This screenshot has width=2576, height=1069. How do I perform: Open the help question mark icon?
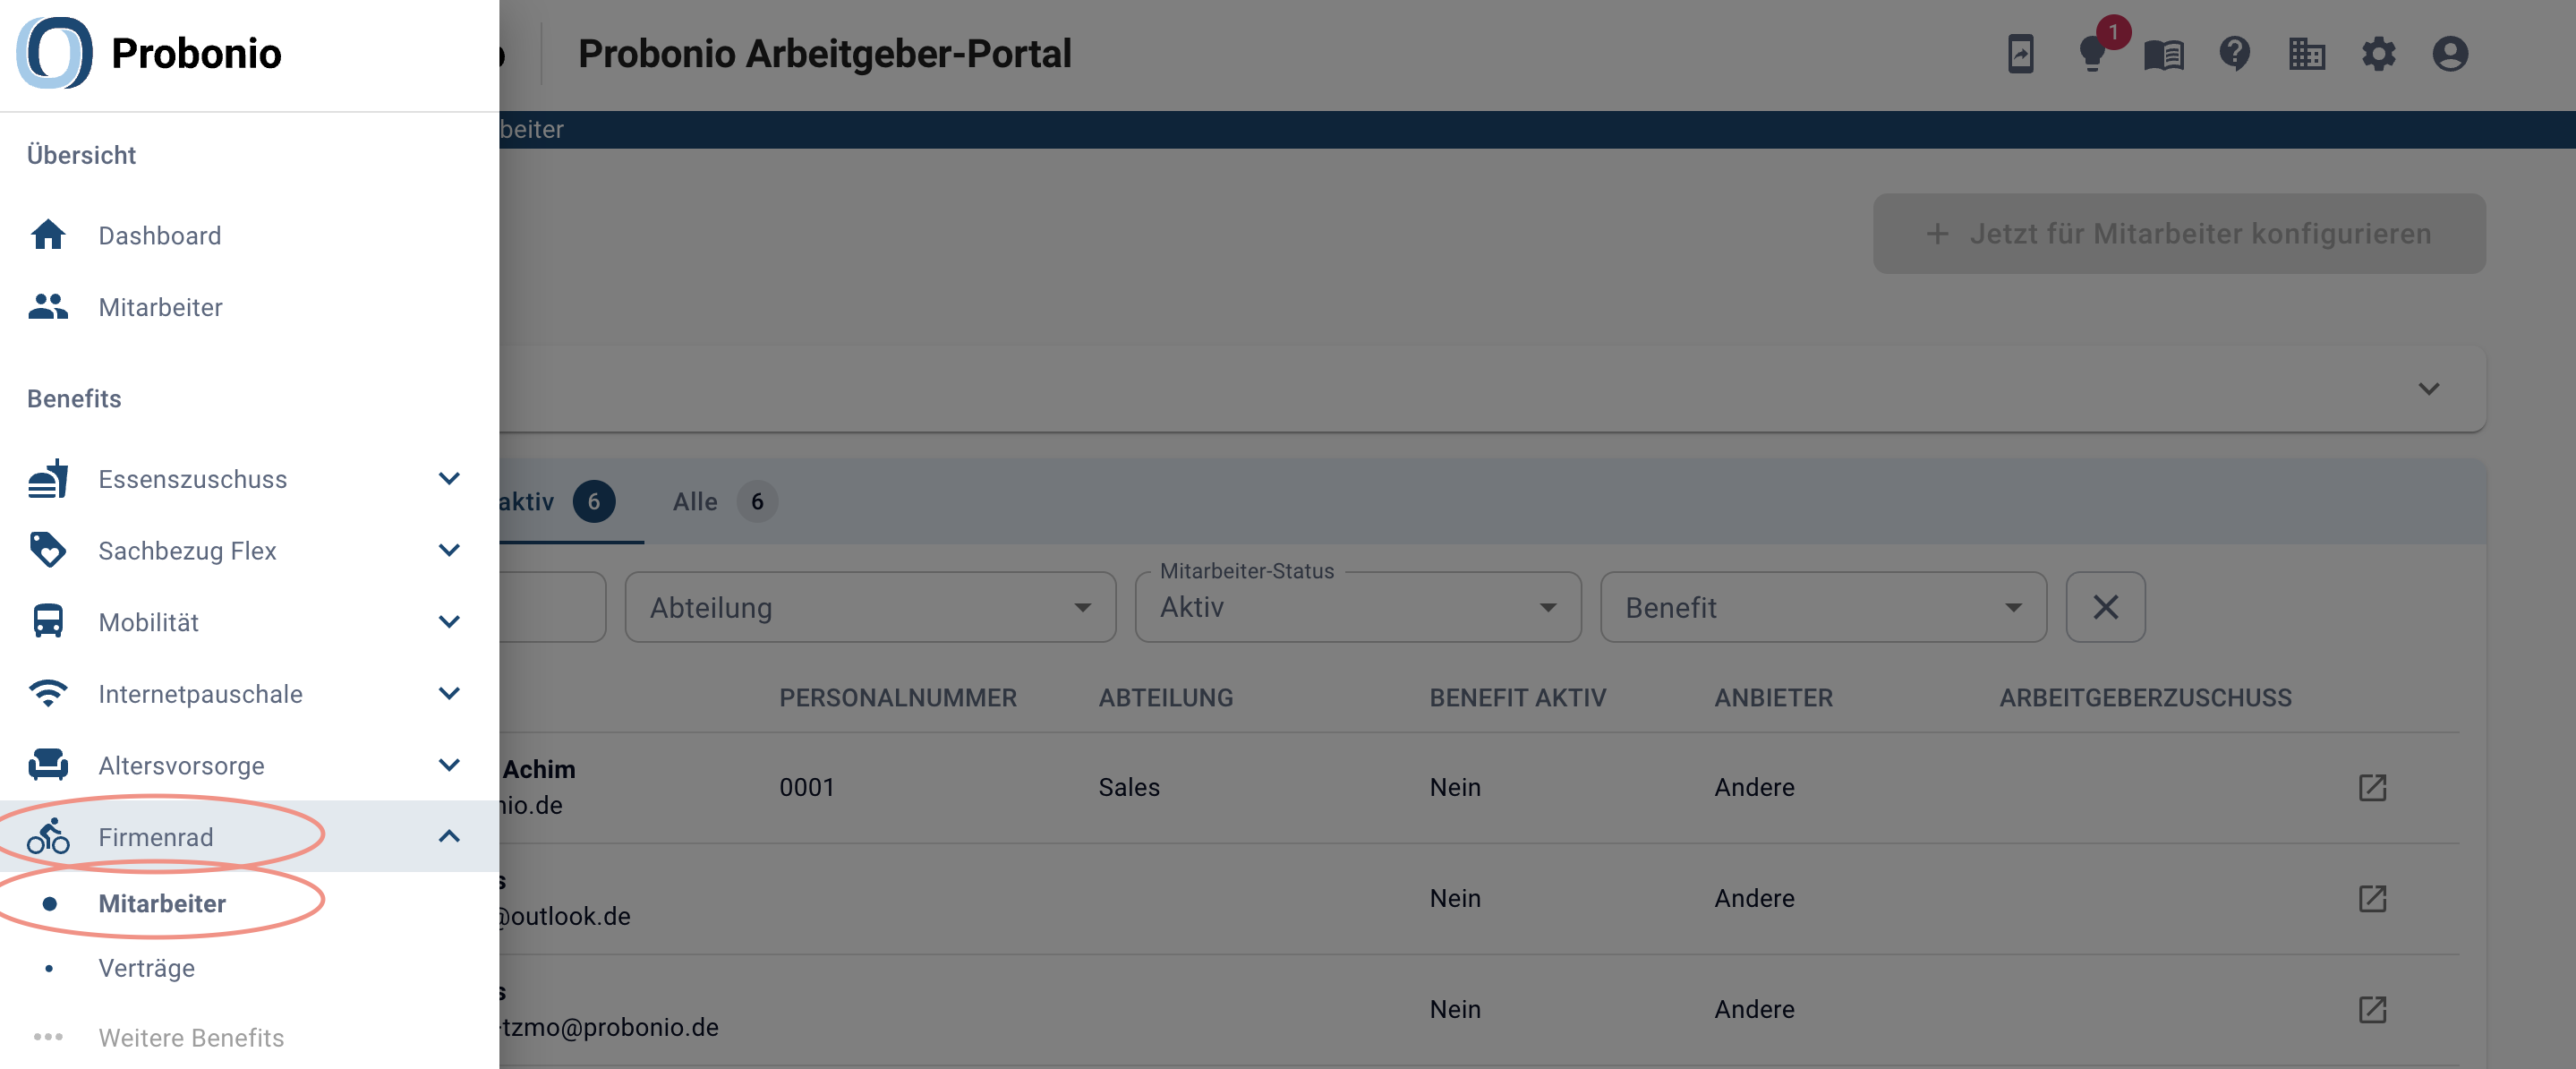[2234, 54]
